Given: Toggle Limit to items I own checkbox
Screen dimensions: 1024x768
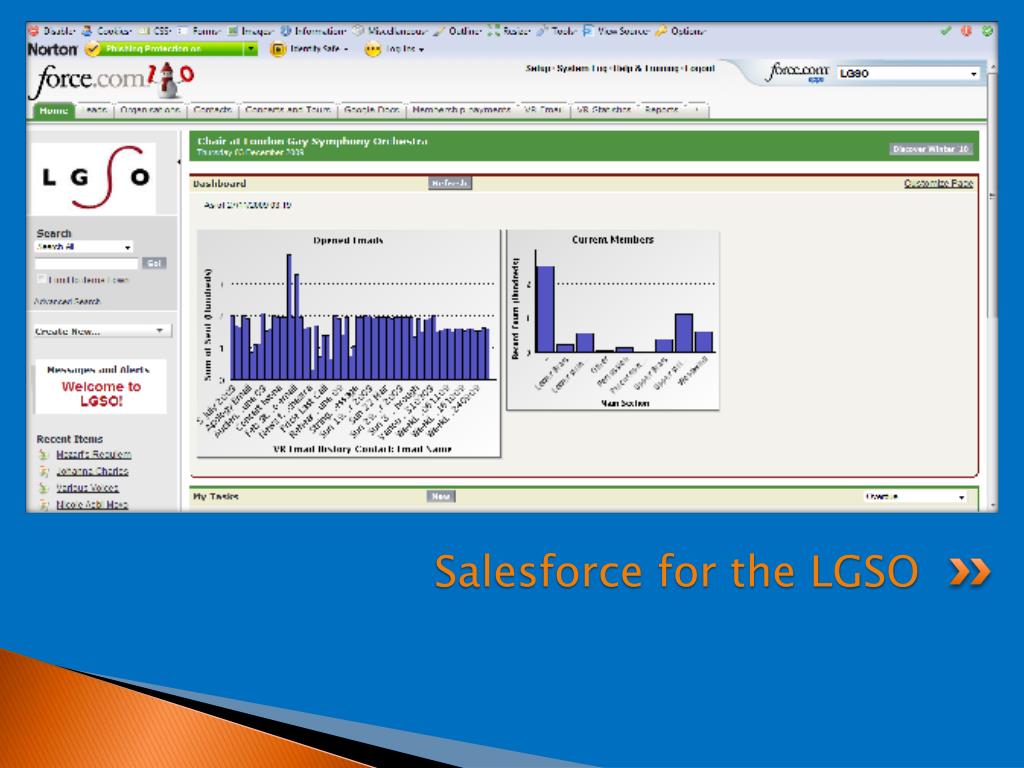Looking at the screenshot, I should point(42,279).
